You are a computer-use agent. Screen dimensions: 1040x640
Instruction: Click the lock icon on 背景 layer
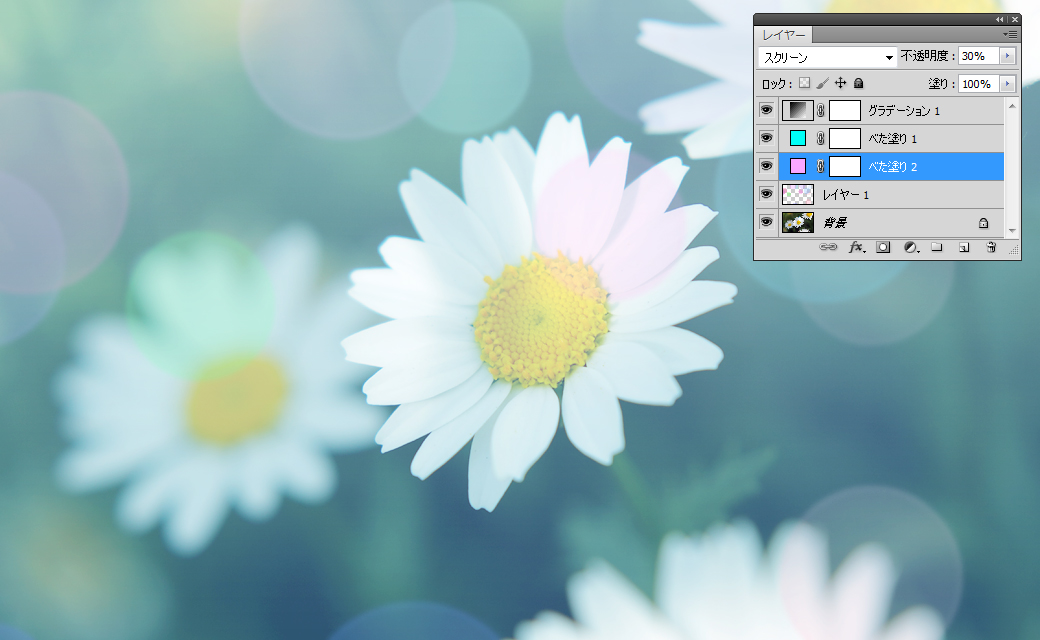click(984, 223)
